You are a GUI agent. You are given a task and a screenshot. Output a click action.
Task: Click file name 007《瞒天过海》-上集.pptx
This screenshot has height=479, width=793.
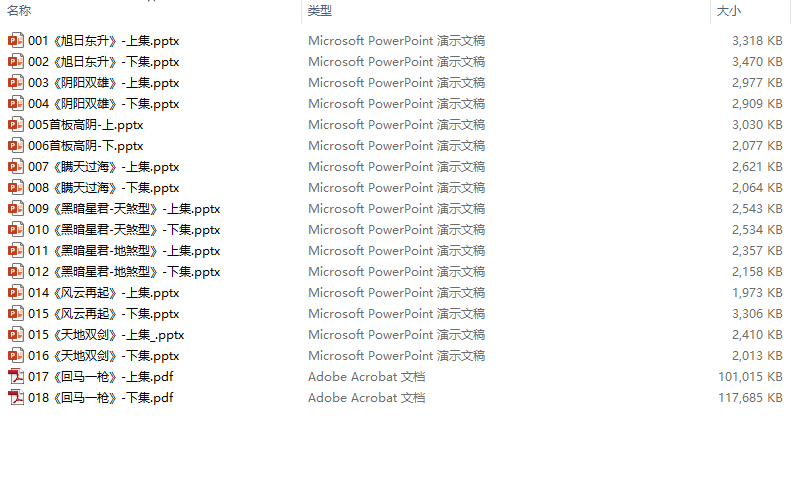tap(104, 167)
